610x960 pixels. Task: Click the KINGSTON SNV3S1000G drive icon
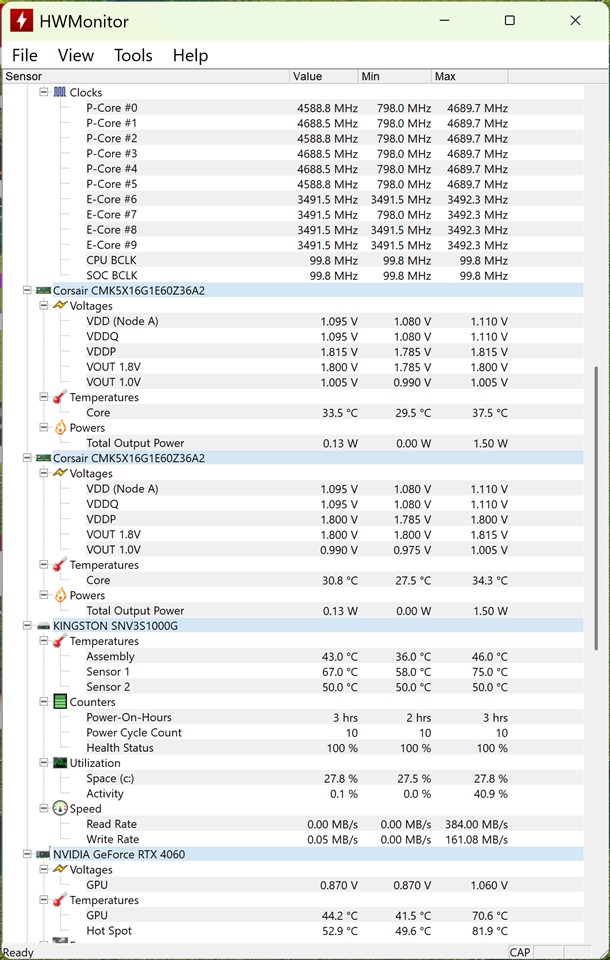43,626
